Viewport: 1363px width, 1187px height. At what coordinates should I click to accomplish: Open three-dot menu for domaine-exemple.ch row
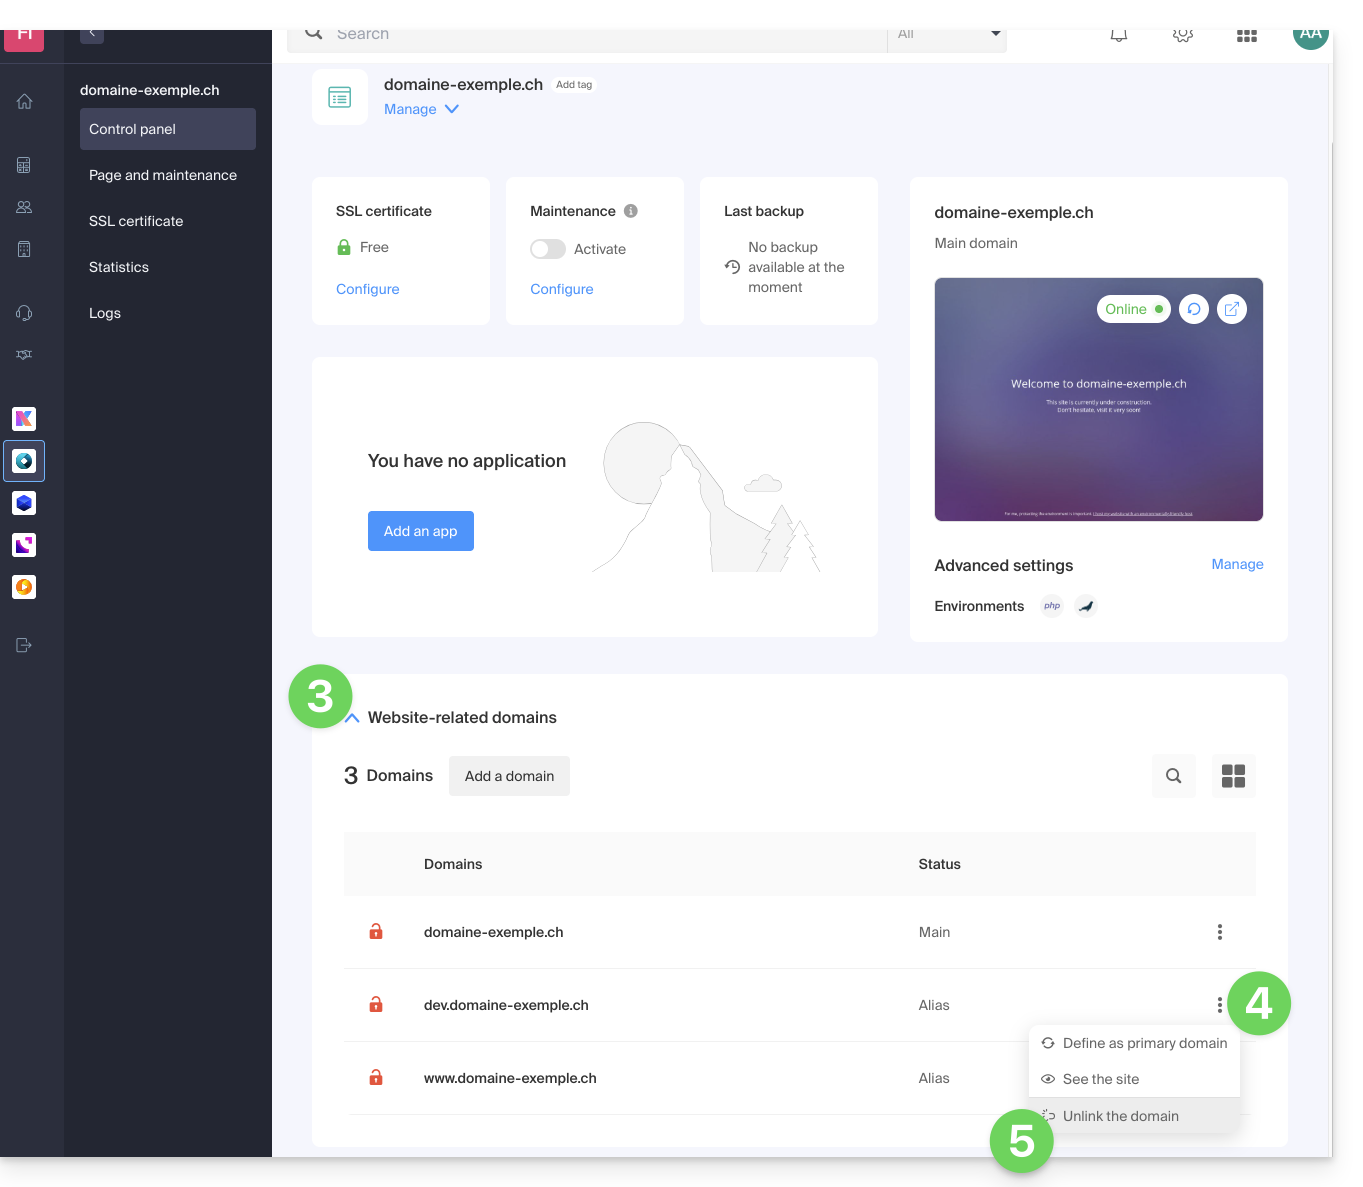(1219, 932)
